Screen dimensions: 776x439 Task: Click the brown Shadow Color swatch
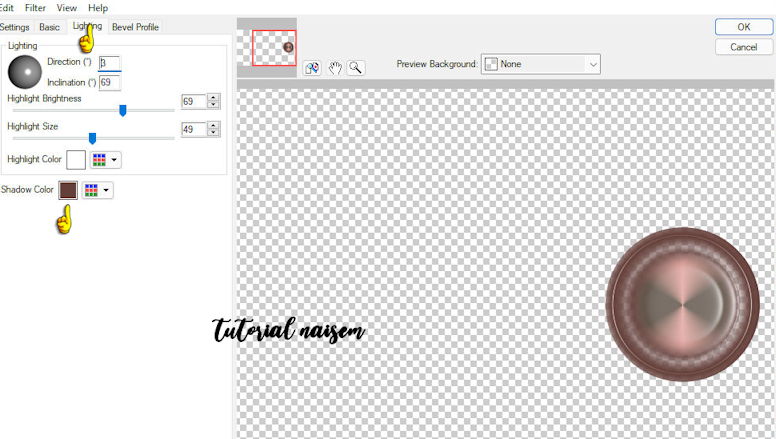click(x=68, y=190)
